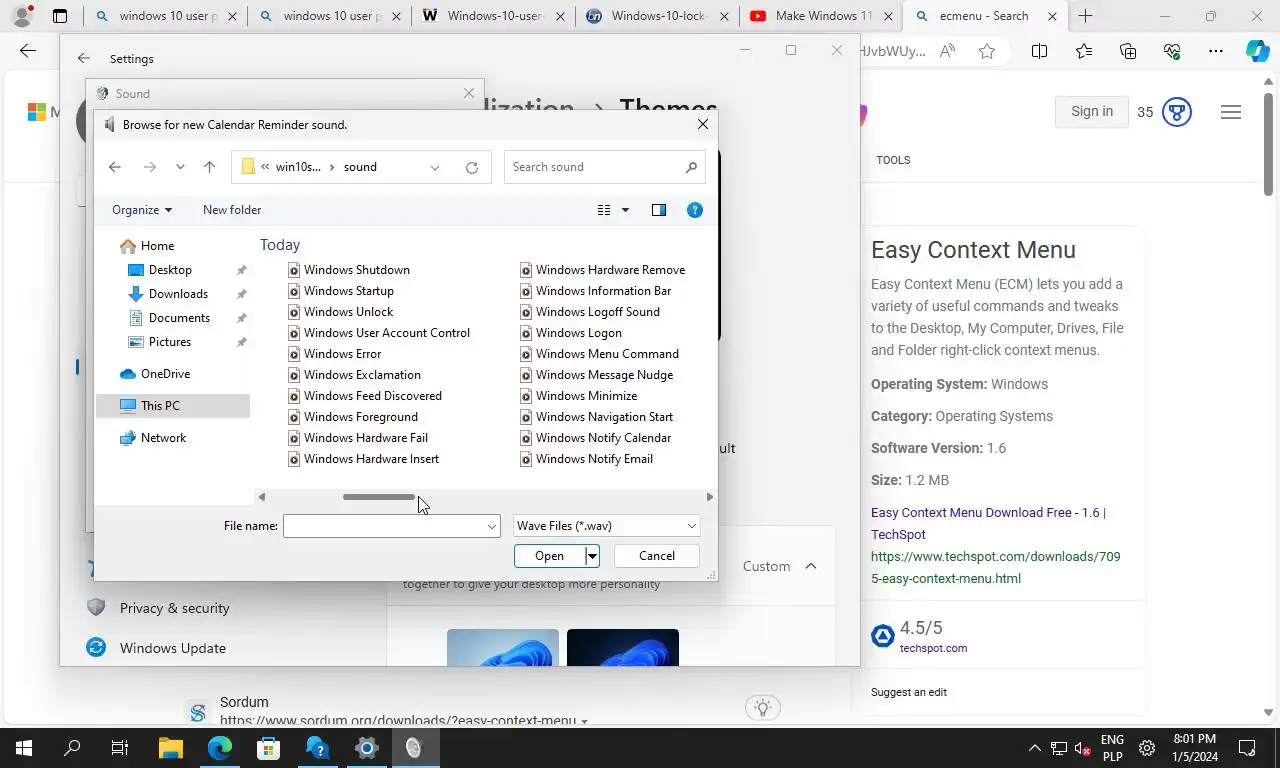The height and width of the screenshot is (768, 1280).
Task: Toggle the preview pane
Action: click(x=659, y=210)
